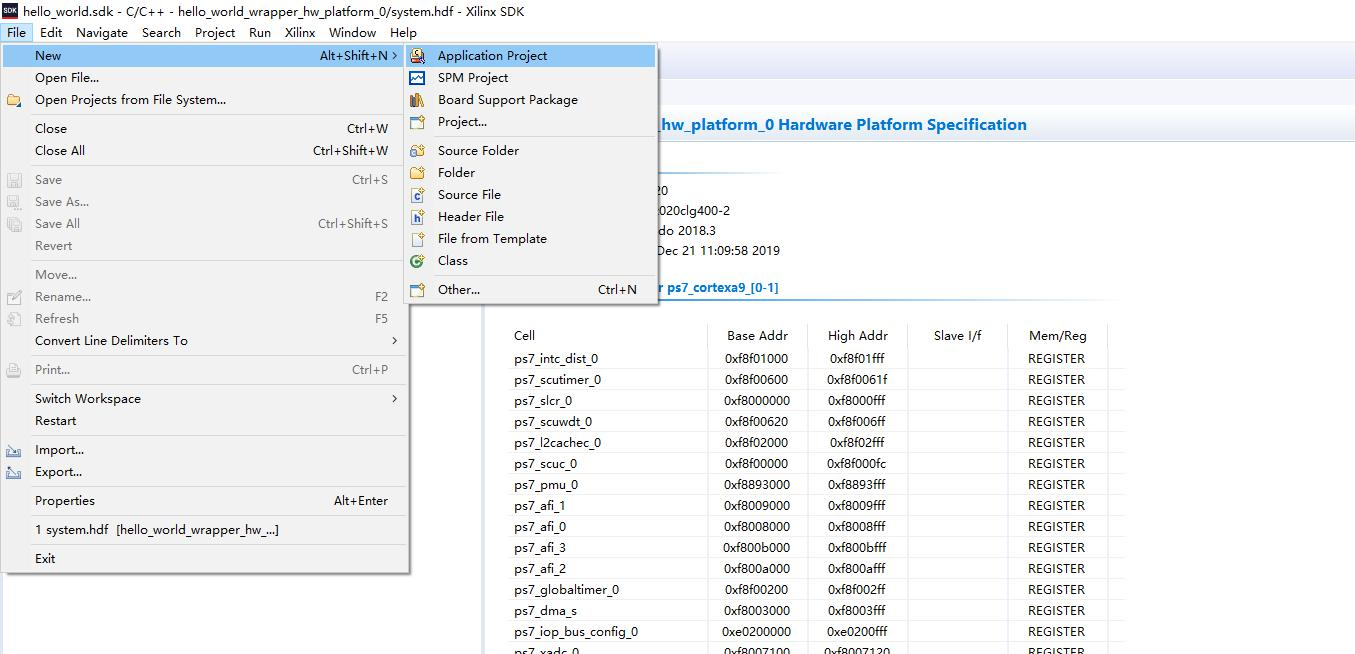Select the ps7_intc_dist_0 cell
Viewport: 1355px width, 654px height.
coord(556,359)
